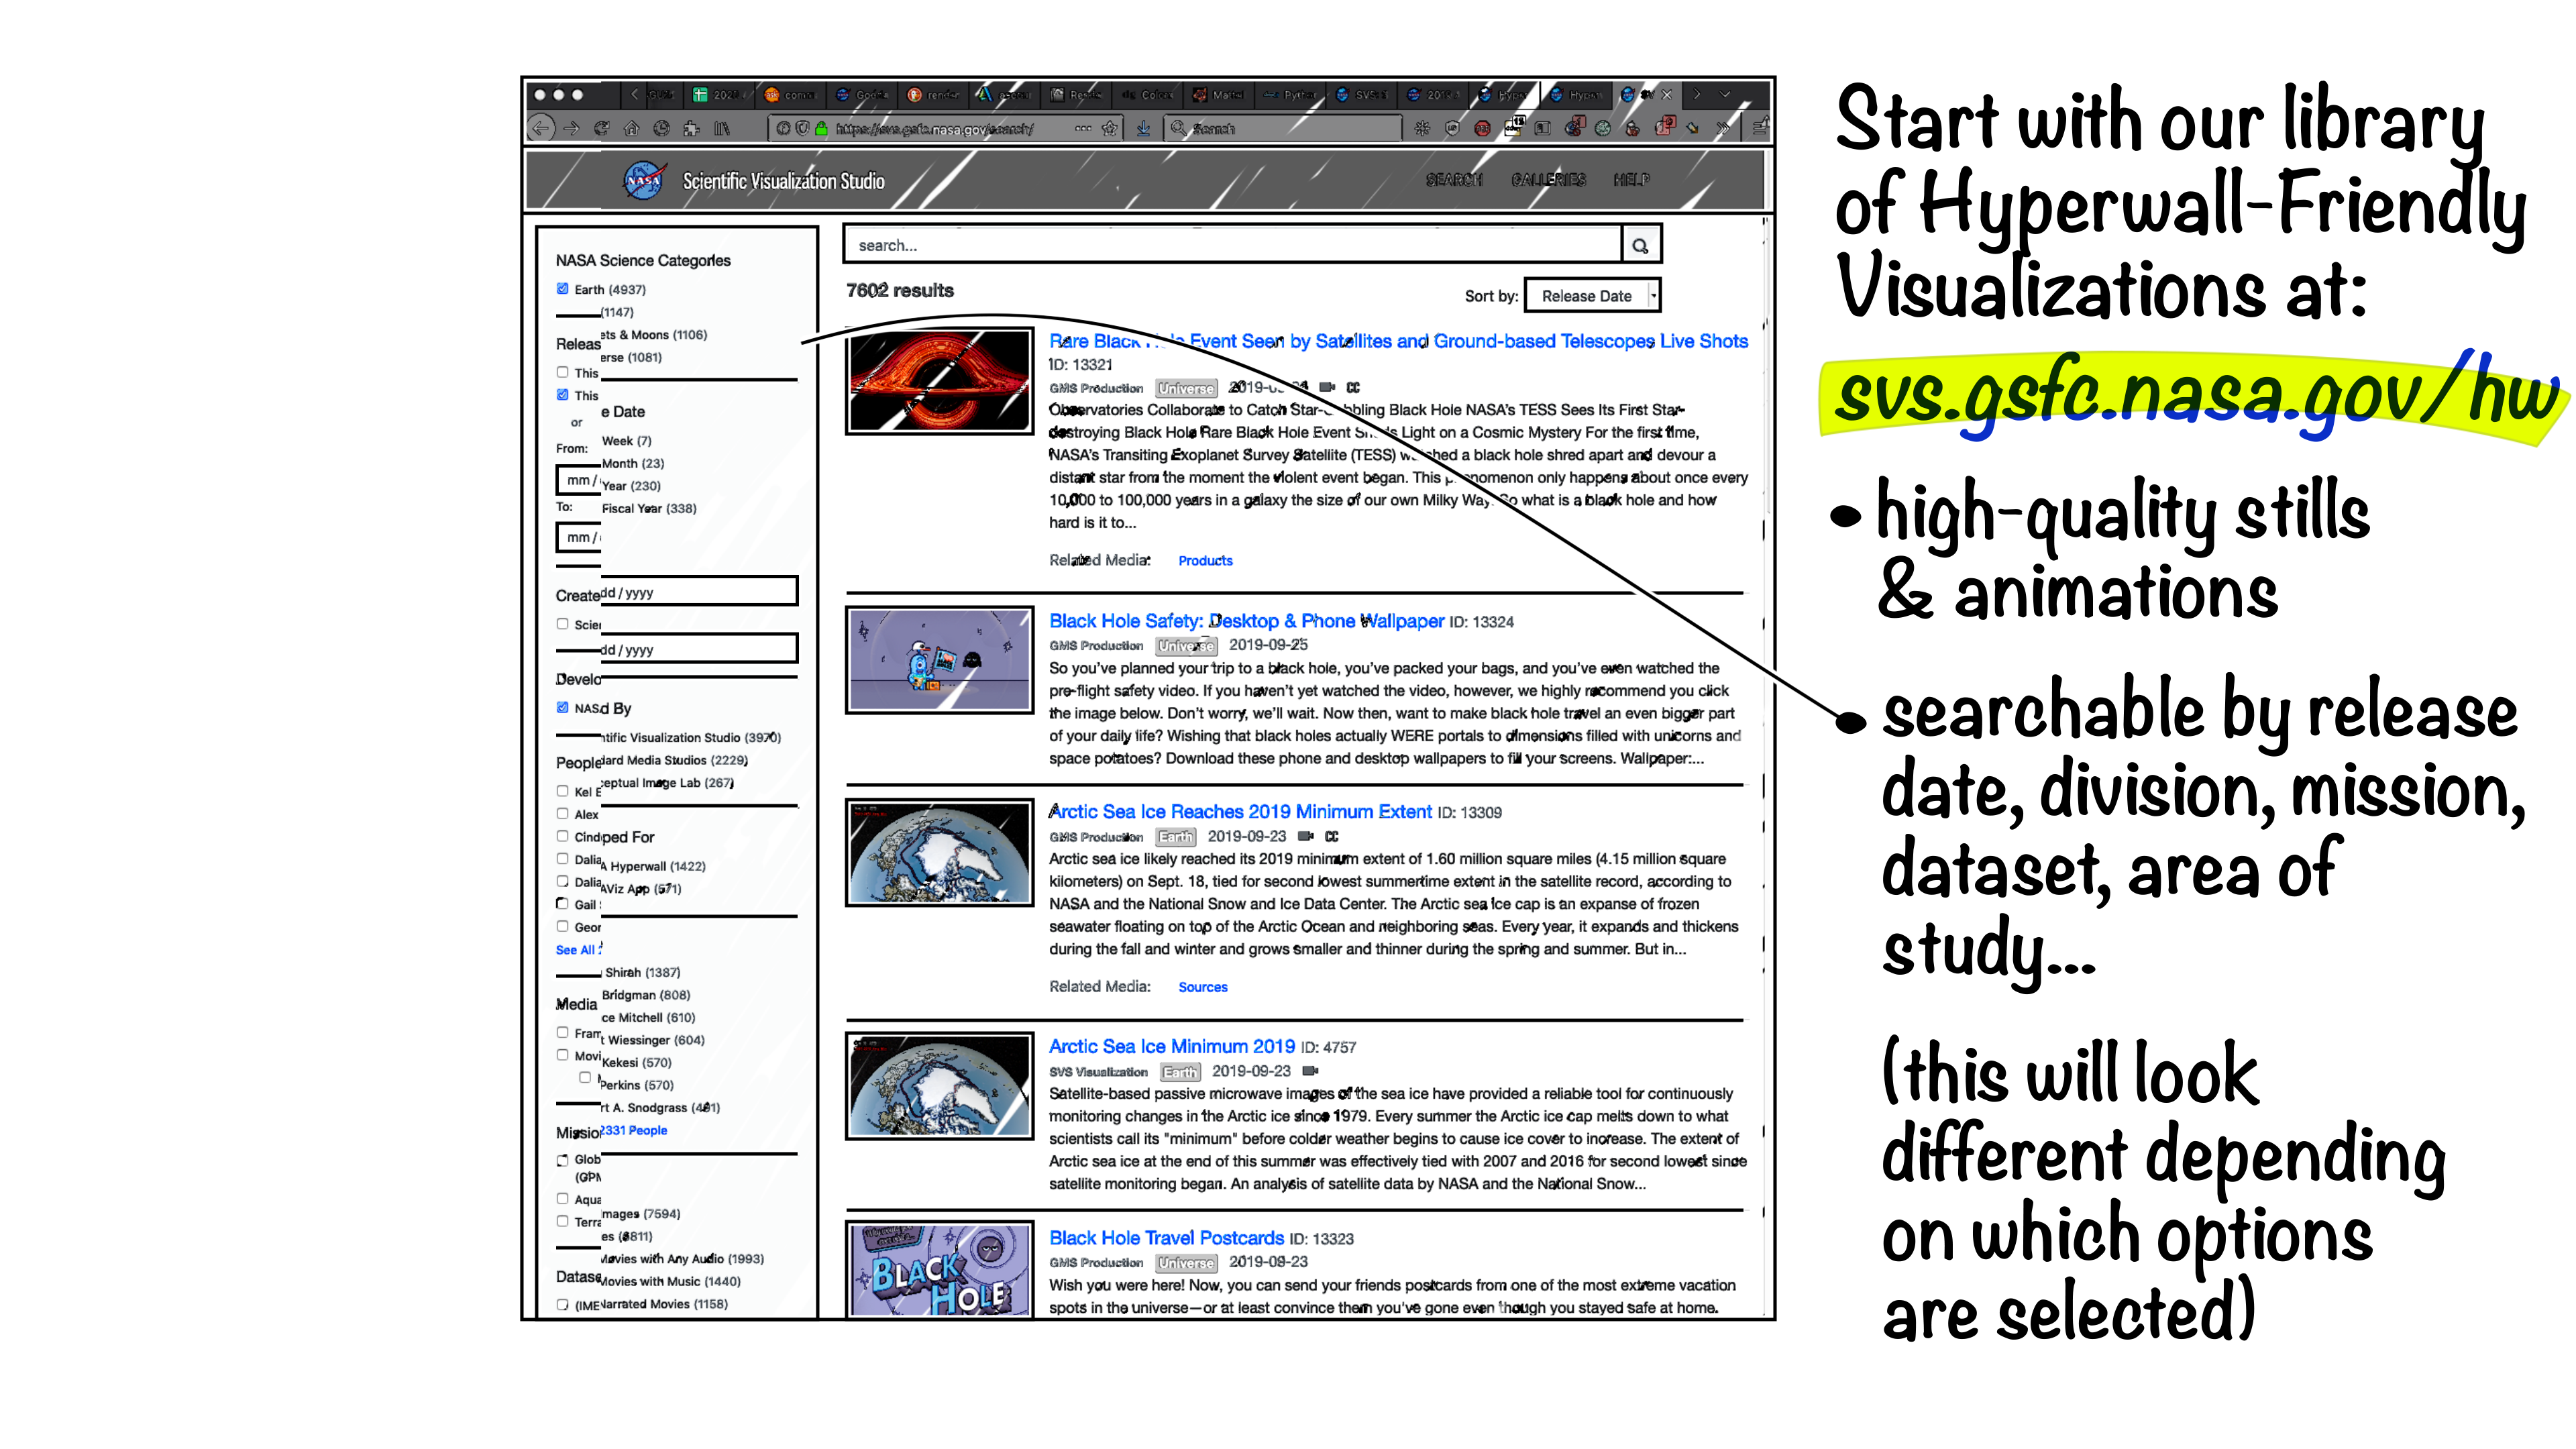Tick the 'Kel E' people checkbox
Image resolution: width=2576 pixels, height=1449 pixels.
(x=562, y=791)
